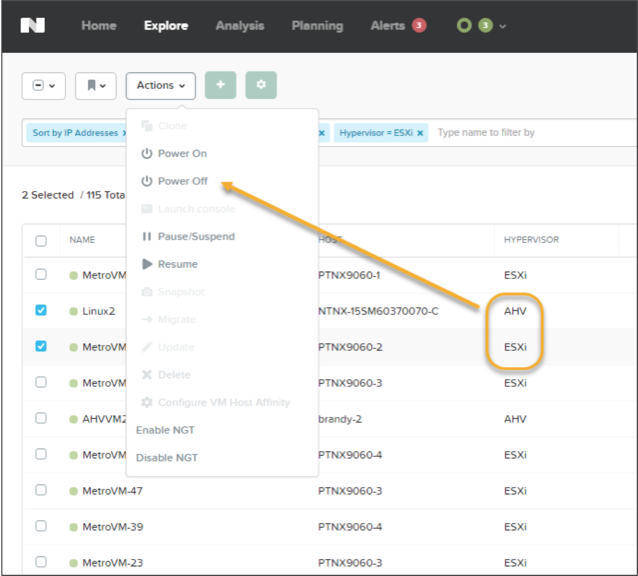
Task: Switch to the Analysis tab
Action: 240,26
